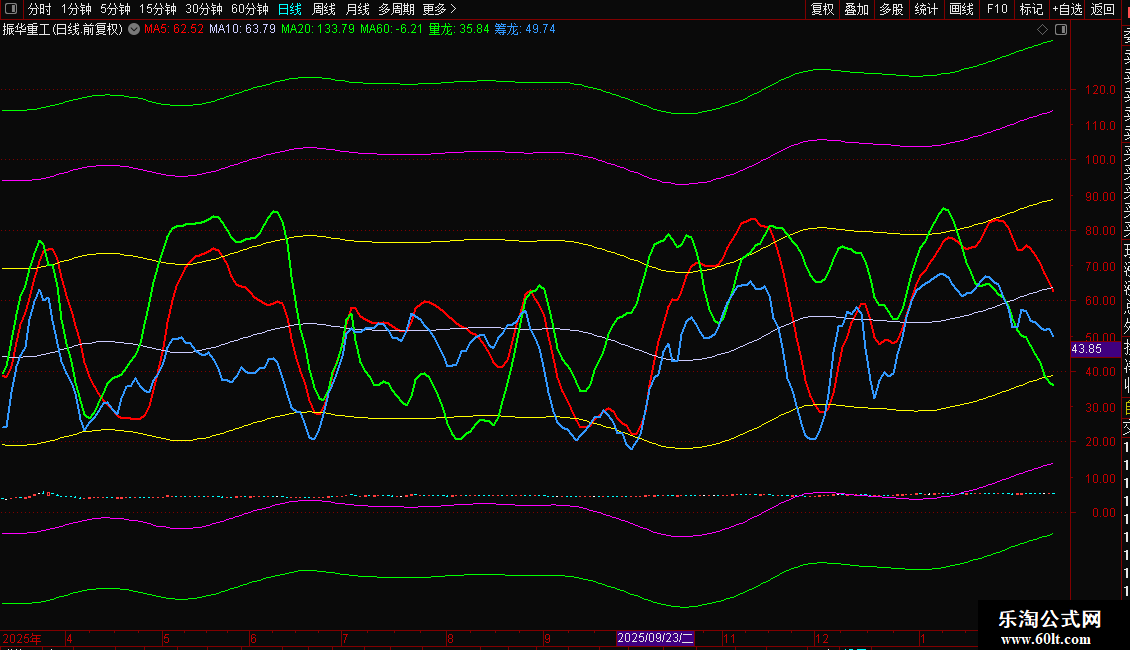Click the diamond icon above the chart
Screen dimensions: 1130x650
click(x=1043, y=29)
